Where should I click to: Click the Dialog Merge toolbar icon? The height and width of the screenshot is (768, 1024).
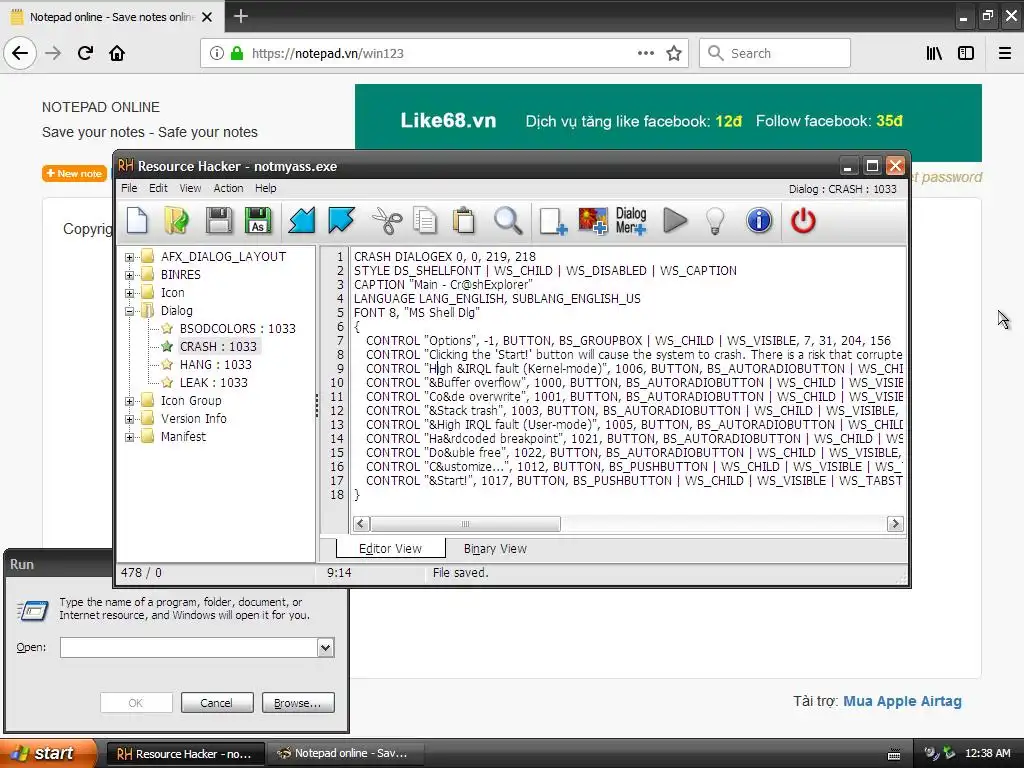(x=631, y=221)
